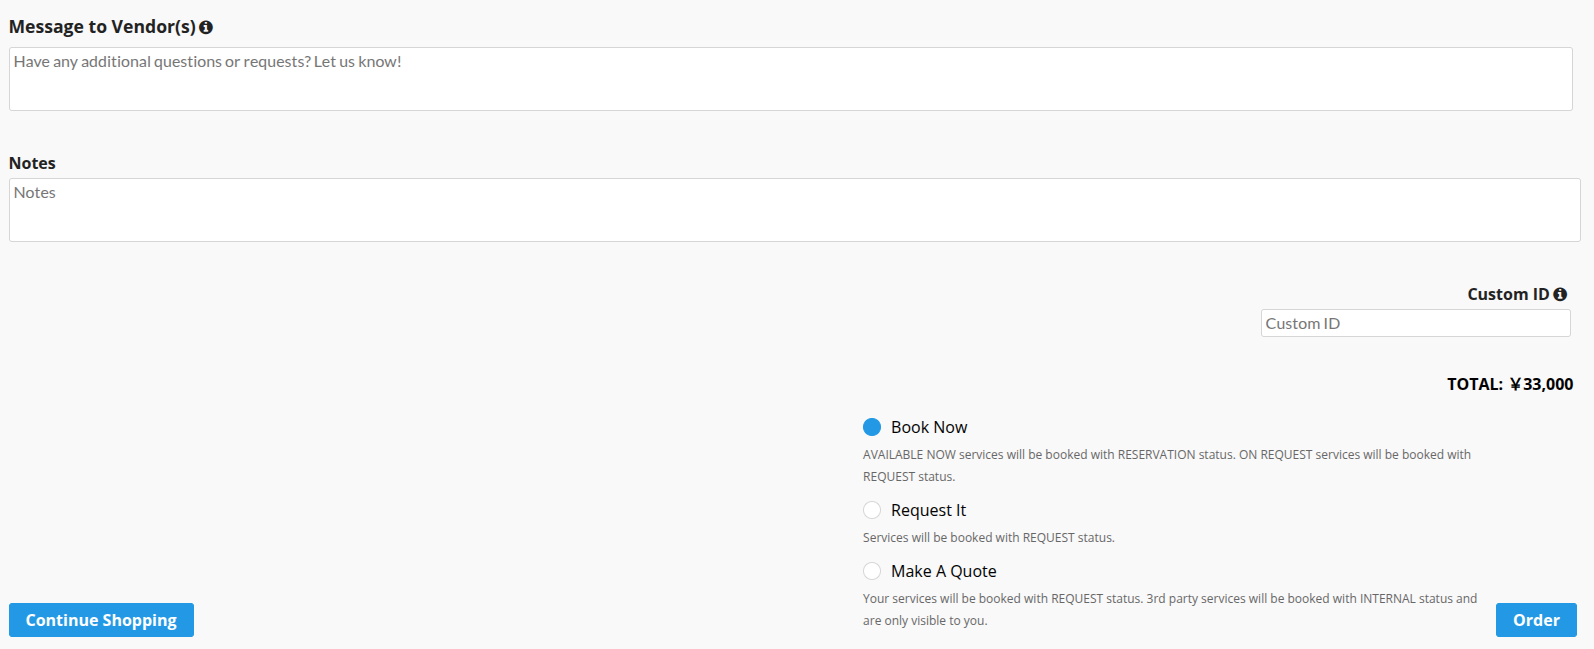Click the "Request It" label text
Viewport: 1594px width, 649px height.
928,510
